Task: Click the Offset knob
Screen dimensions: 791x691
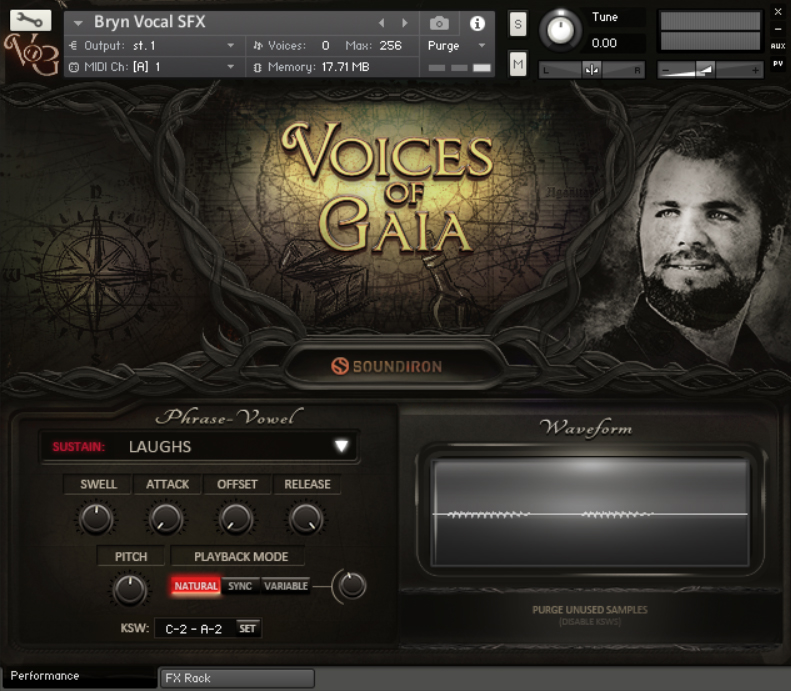Action: [235, 518]
